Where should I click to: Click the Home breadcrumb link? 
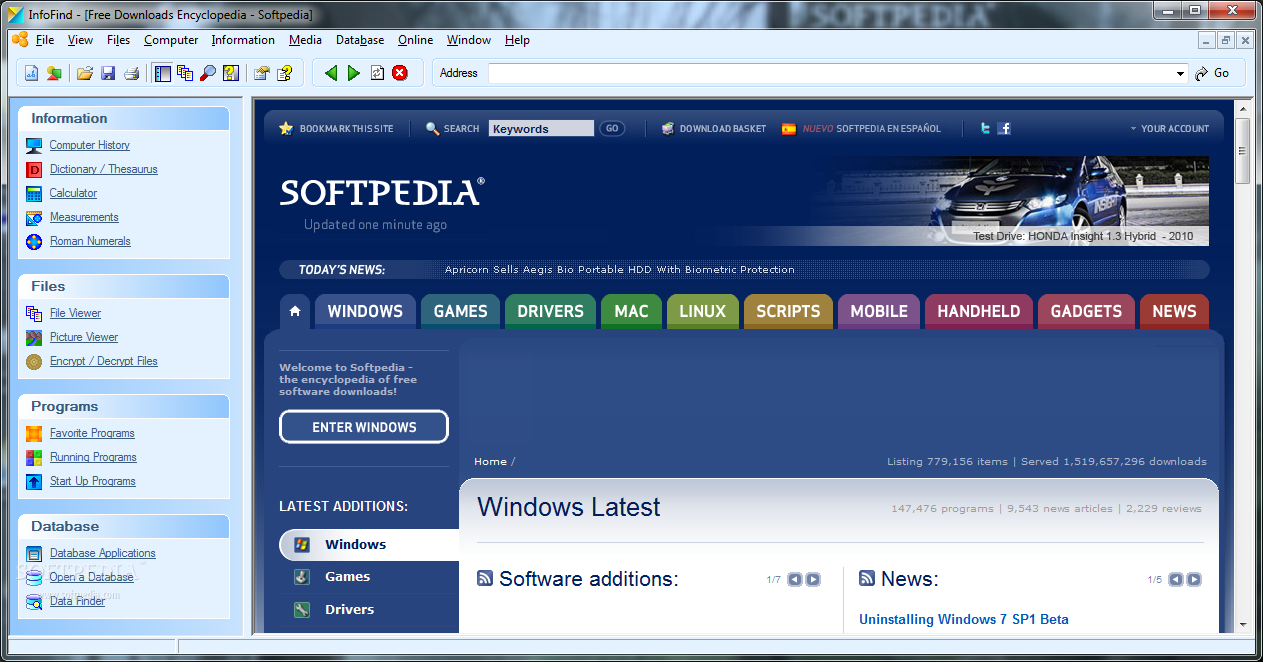[x=490, y=461]
